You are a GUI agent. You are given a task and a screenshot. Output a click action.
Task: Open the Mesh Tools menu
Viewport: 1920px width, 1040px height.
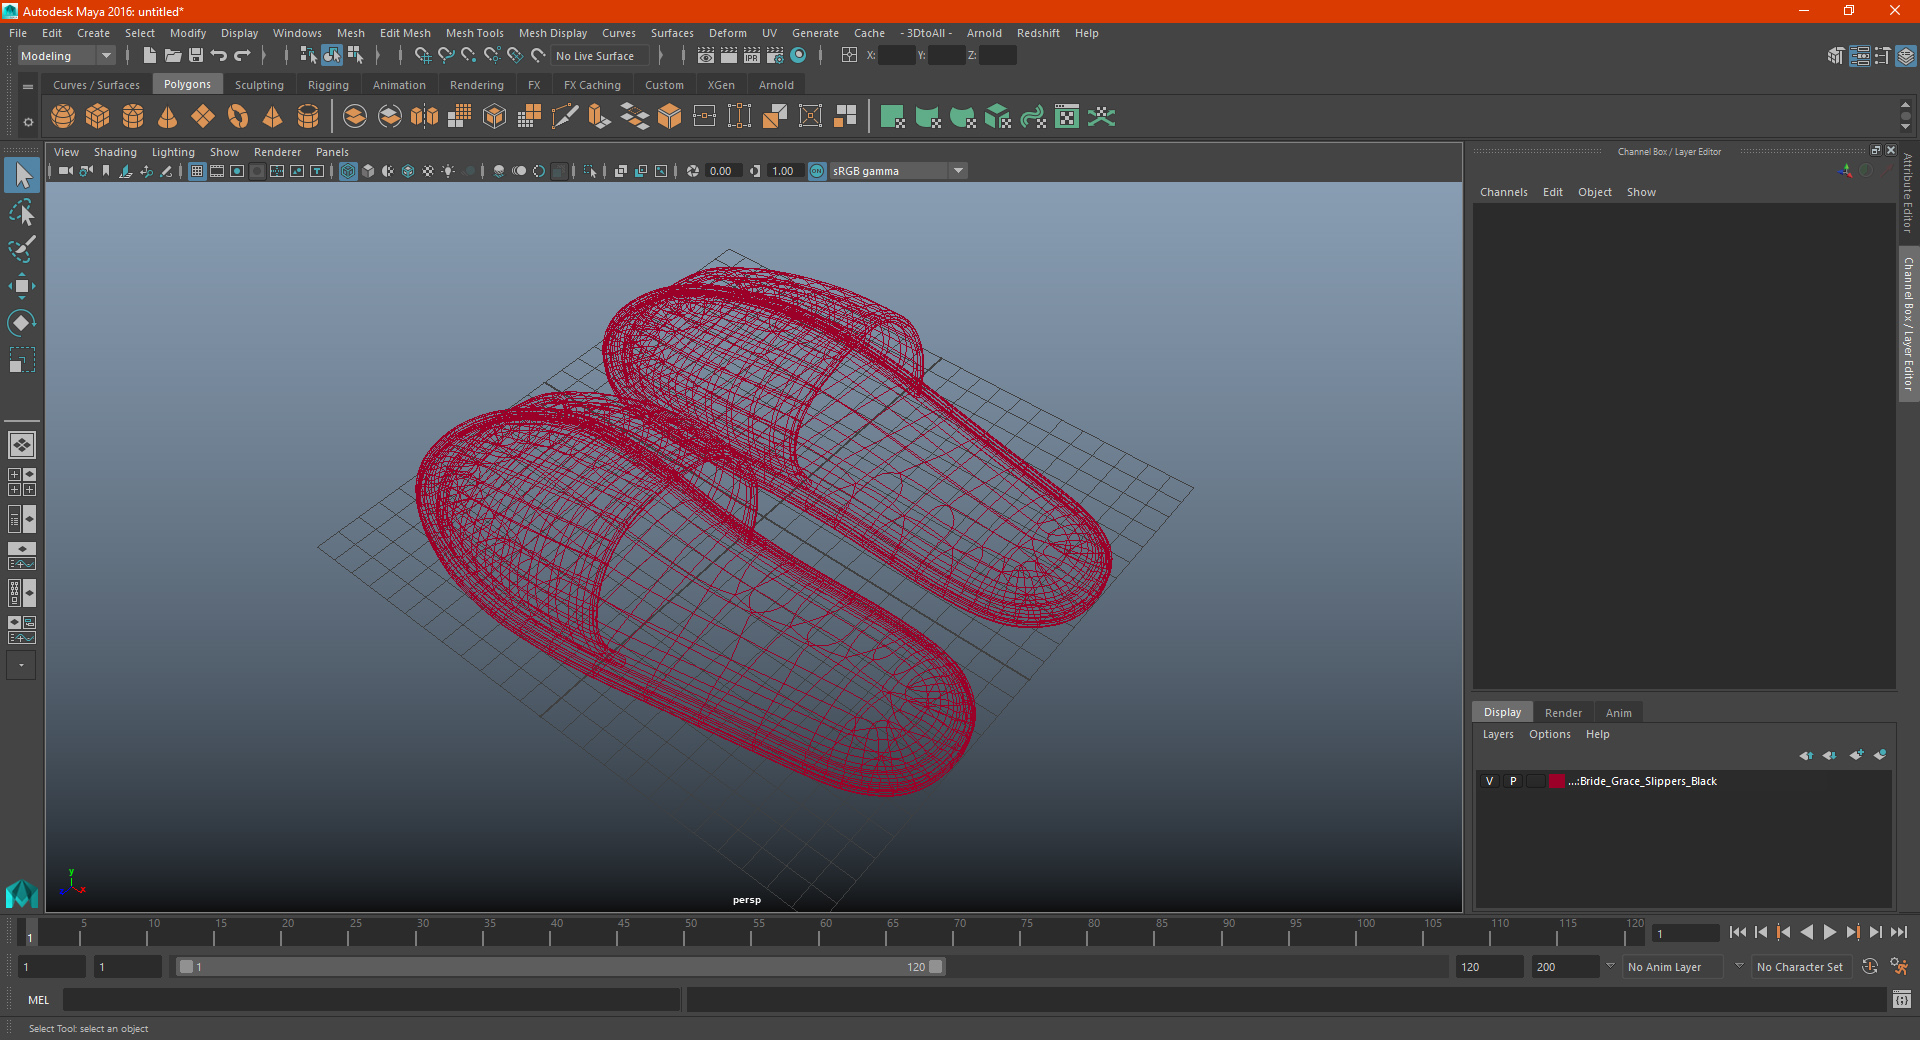pyautogui.click(x=475, y=33)
